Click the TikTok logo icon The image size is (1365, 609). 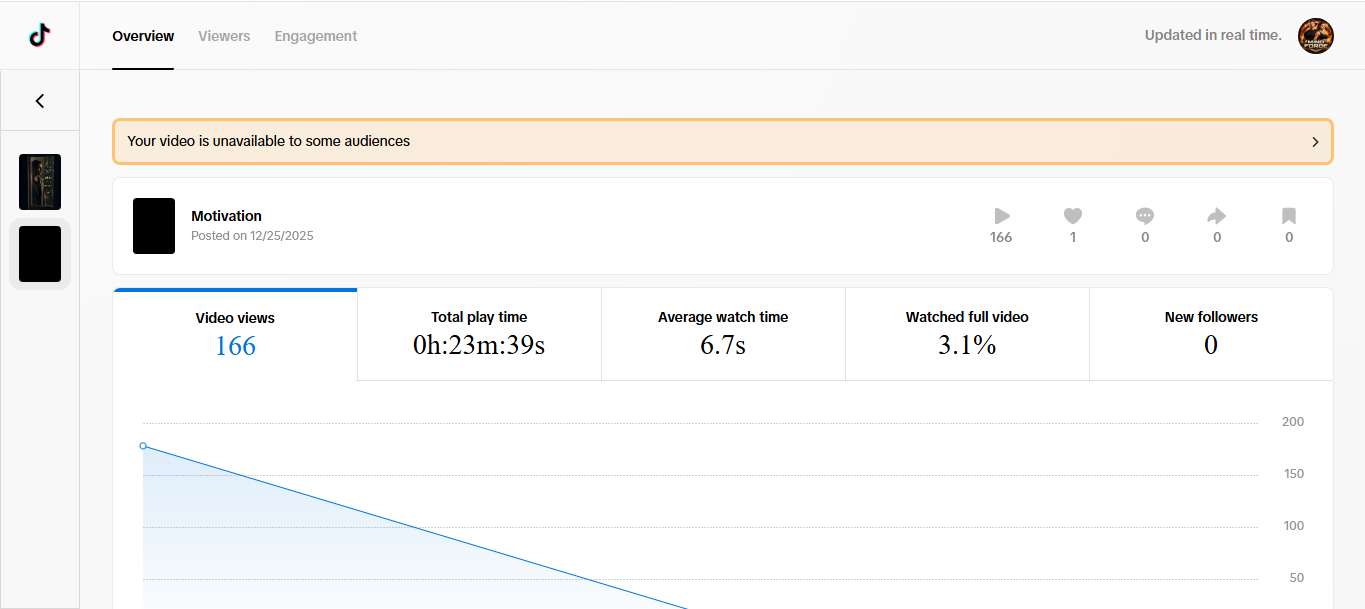(40, 36)
